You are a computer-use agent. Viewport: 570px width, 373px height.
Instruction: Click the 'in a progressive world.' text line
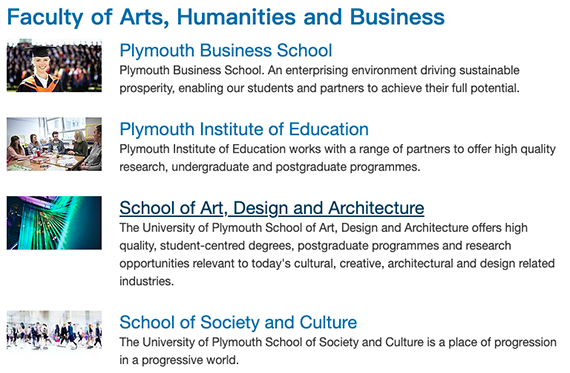[x=179, y=360]
